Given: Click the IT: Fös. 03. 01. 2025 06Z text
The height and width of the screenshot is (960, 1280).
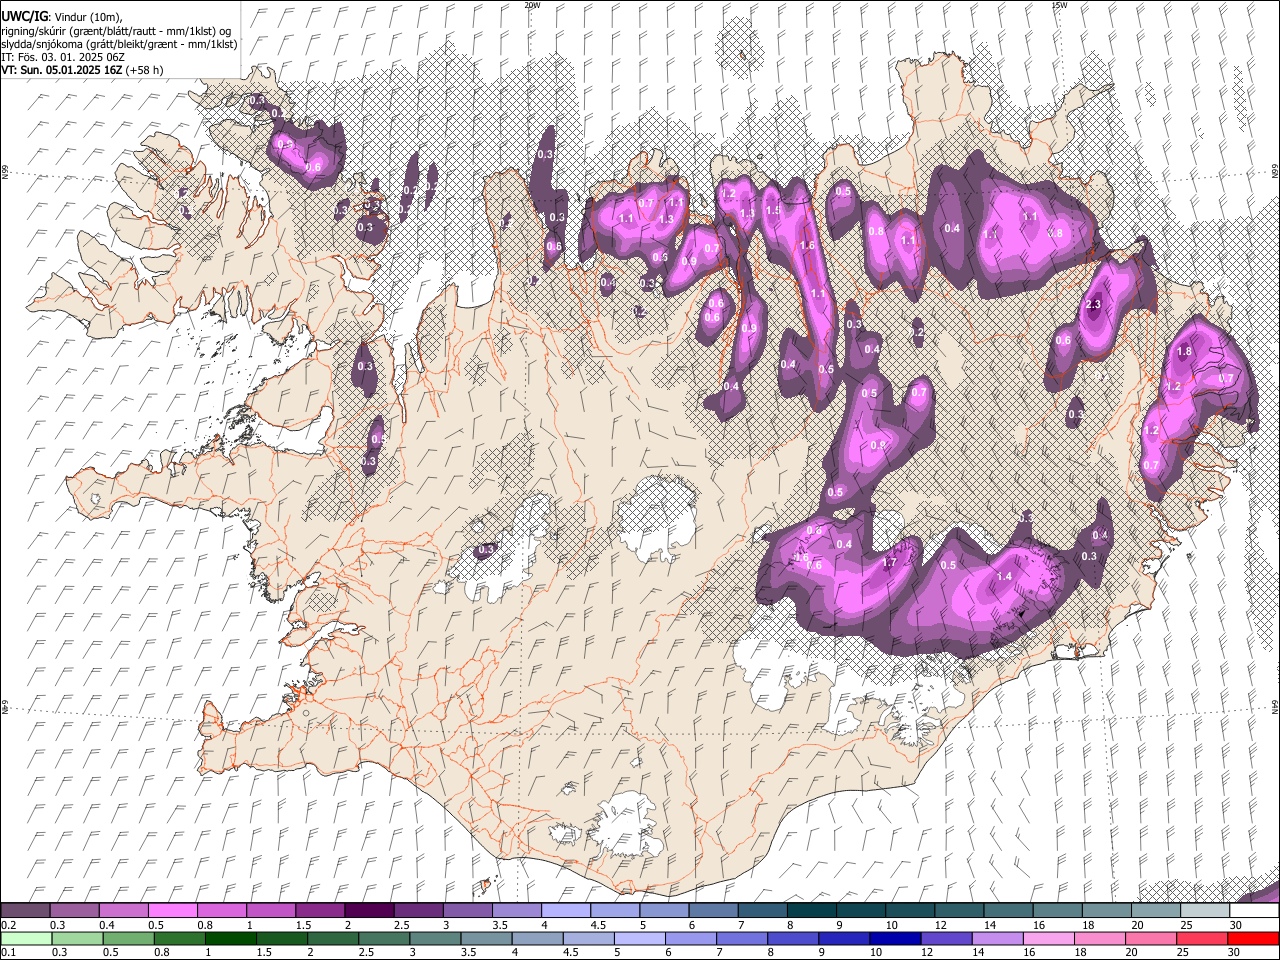Looking at the screenshot, I should pos(63,57).
